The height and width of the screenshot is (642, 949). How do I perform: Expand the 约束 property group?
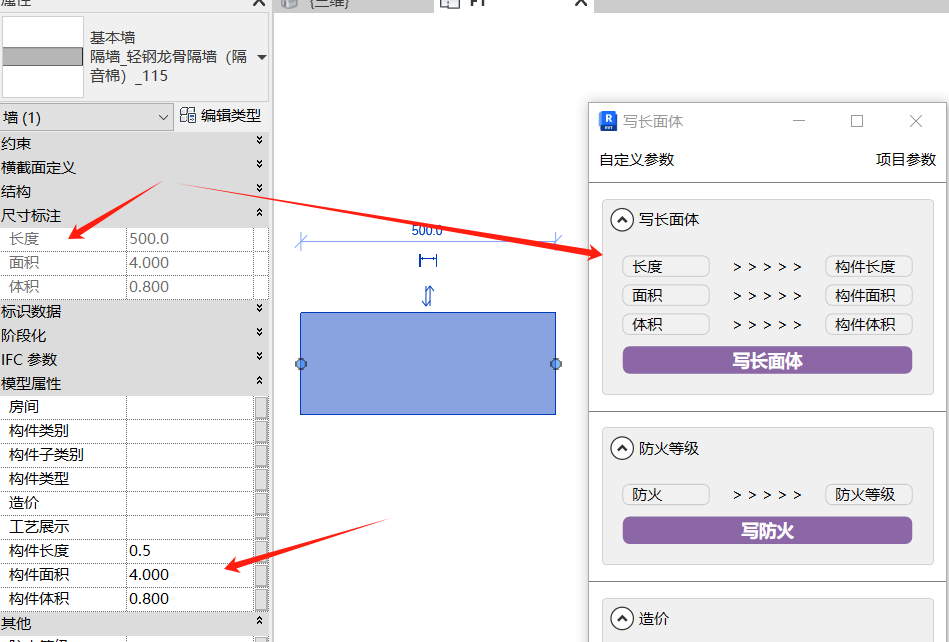260,143
